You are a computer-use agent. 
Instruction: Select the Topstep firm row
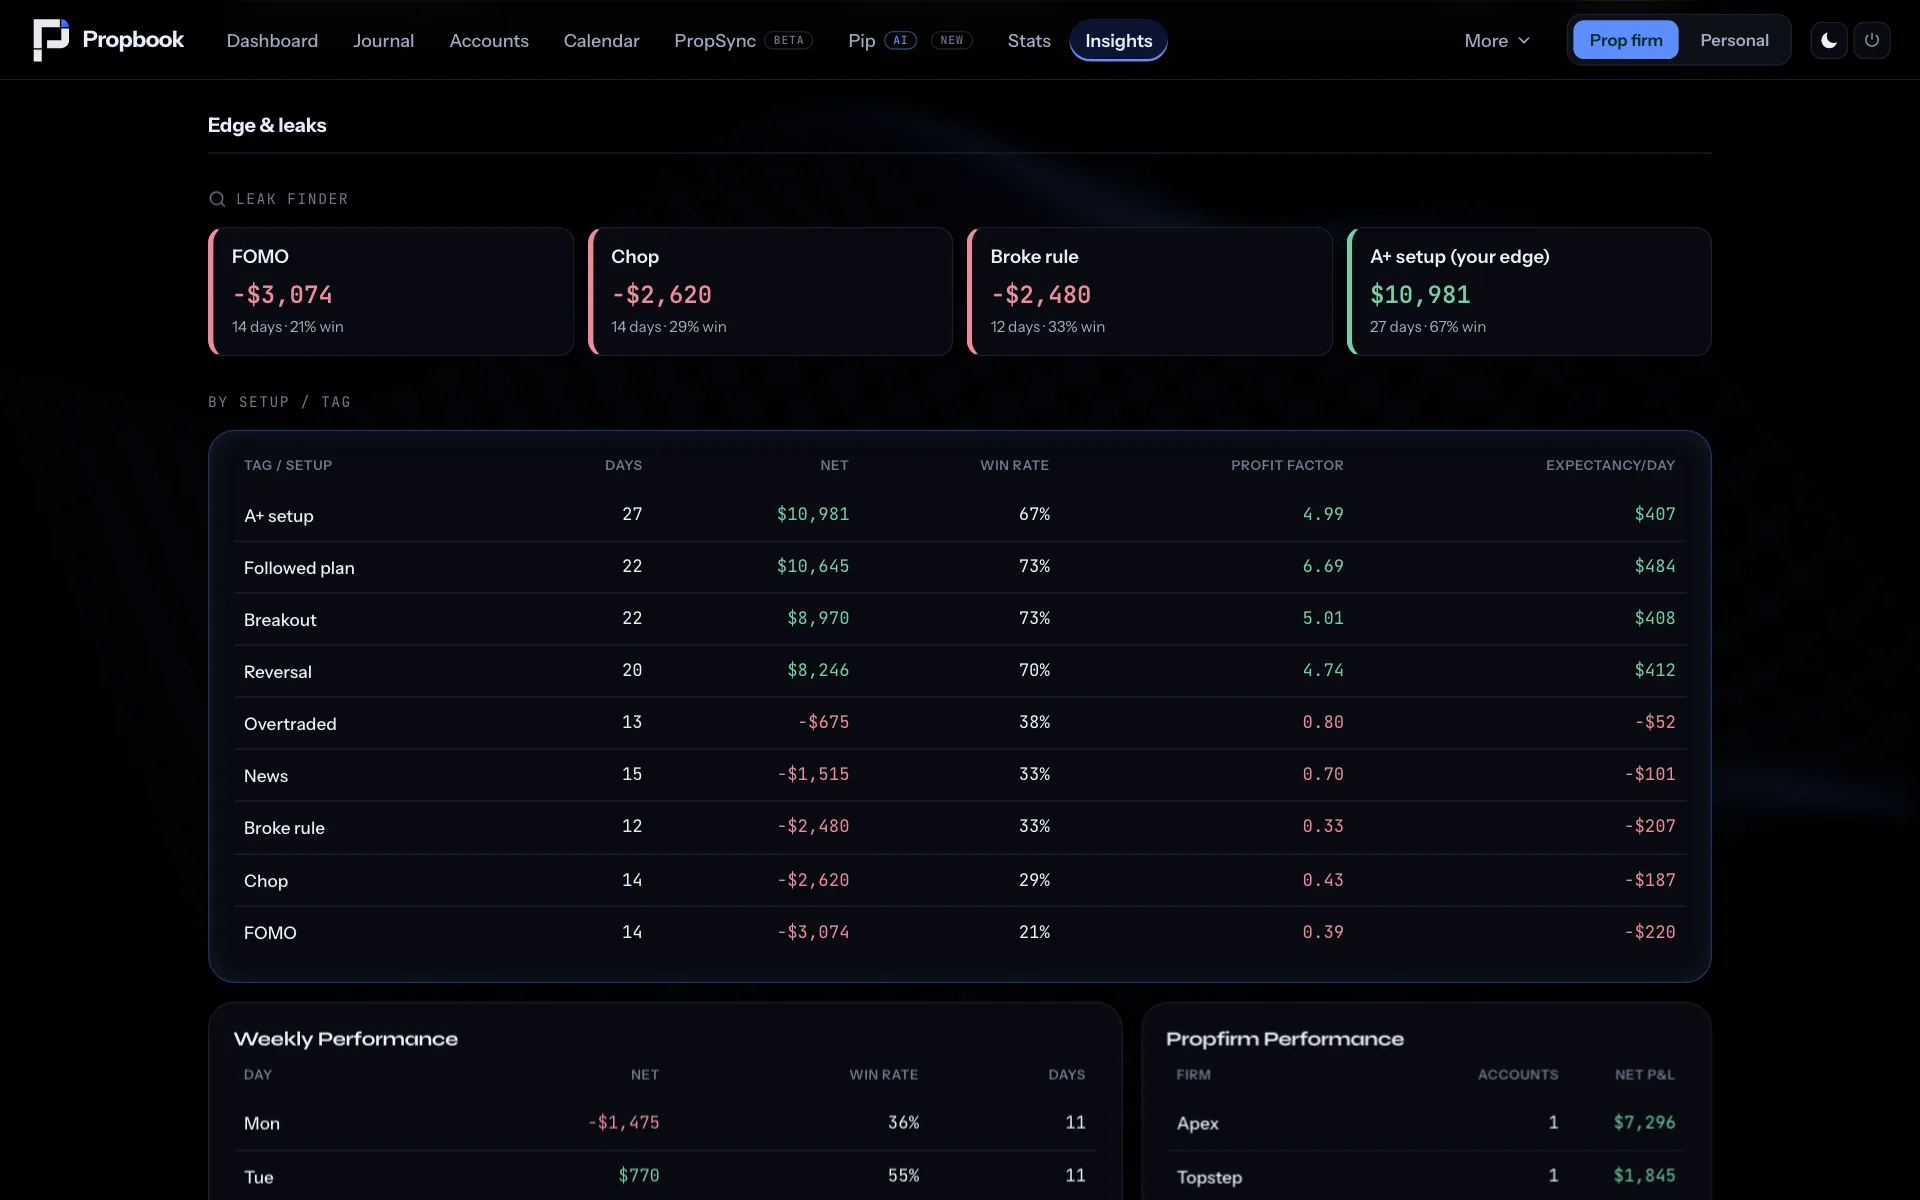tap(1426, 1176)
